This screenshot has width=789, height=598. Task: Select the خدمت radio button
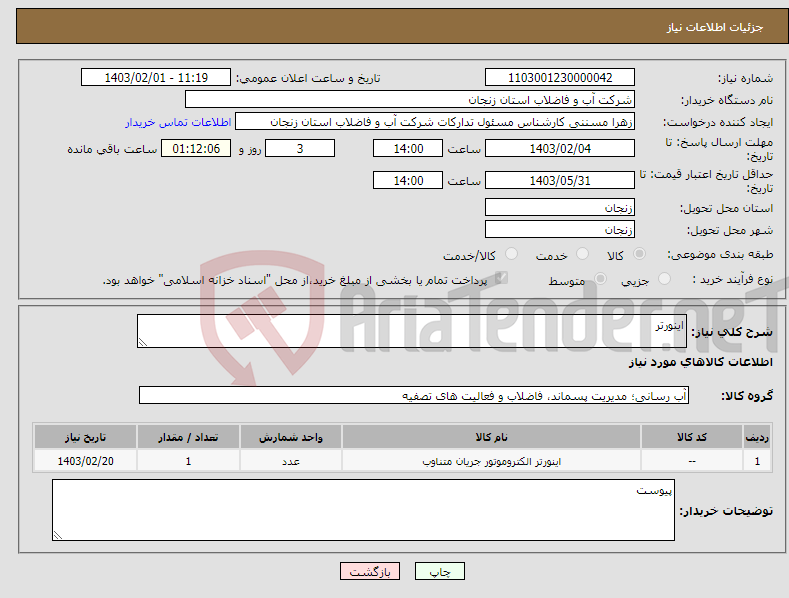582,254
